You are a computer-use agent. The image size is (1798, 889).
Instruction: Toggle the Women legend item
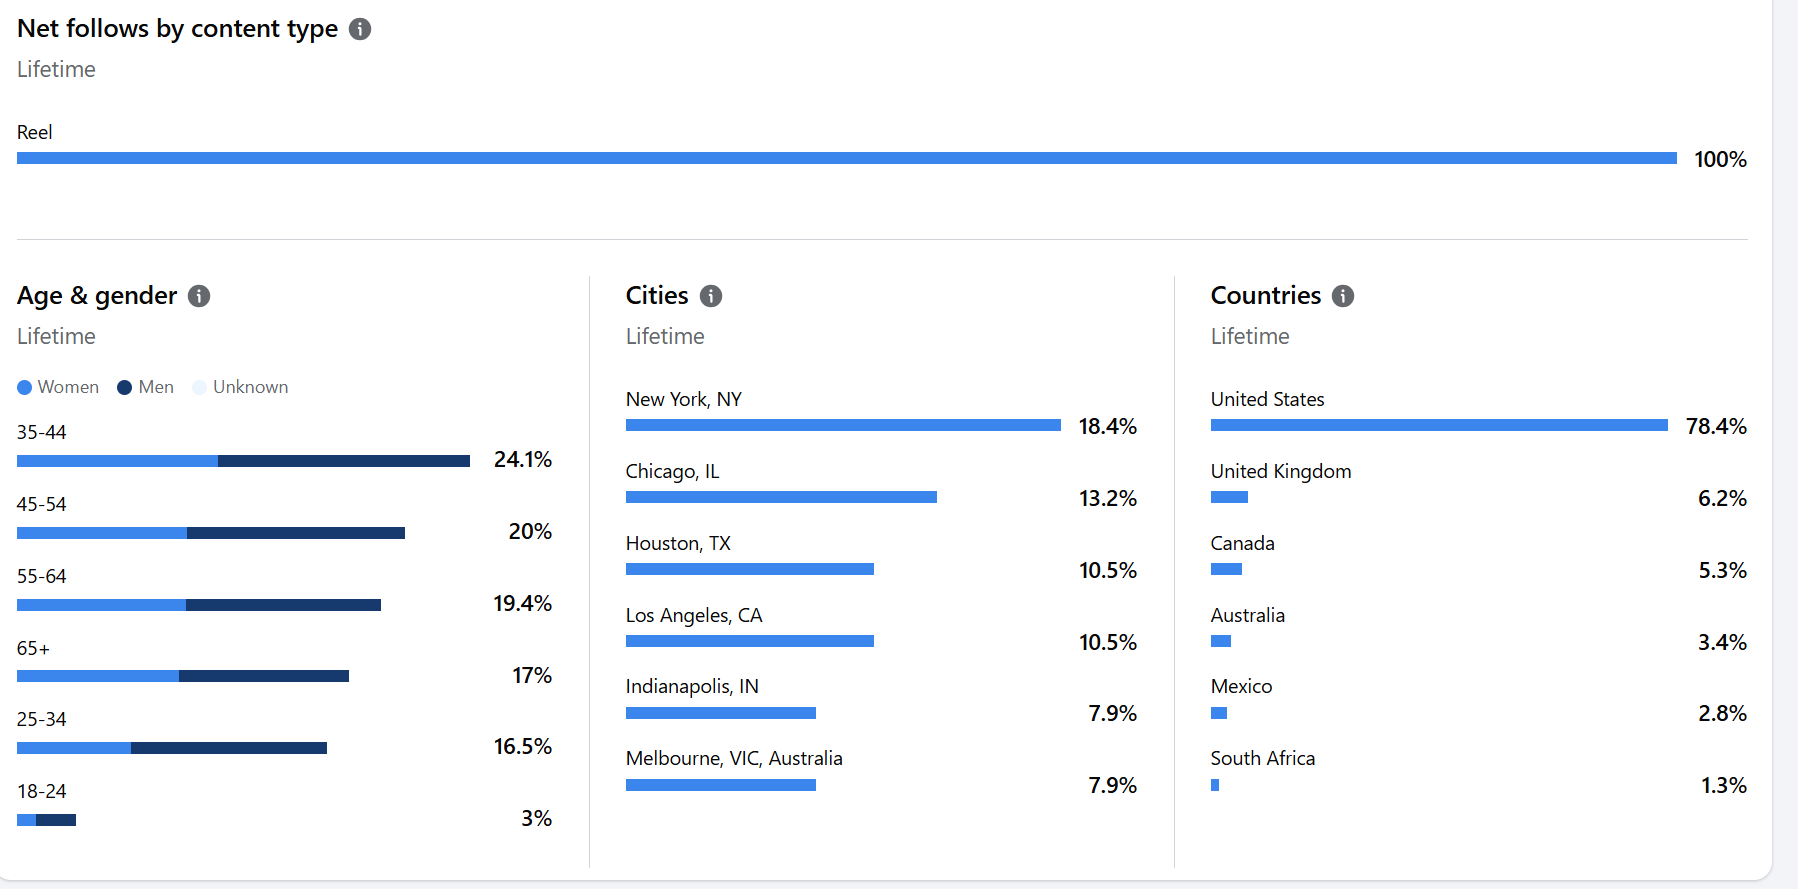tap(58, 387)
